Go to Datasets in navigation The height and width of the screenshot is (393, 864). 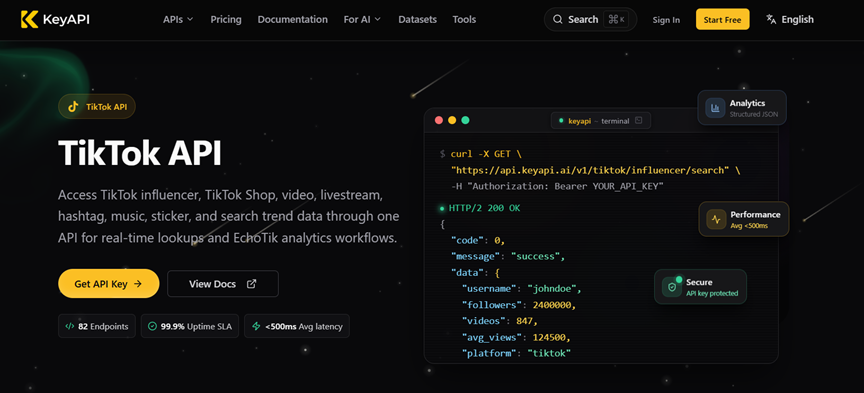[418, 19]
